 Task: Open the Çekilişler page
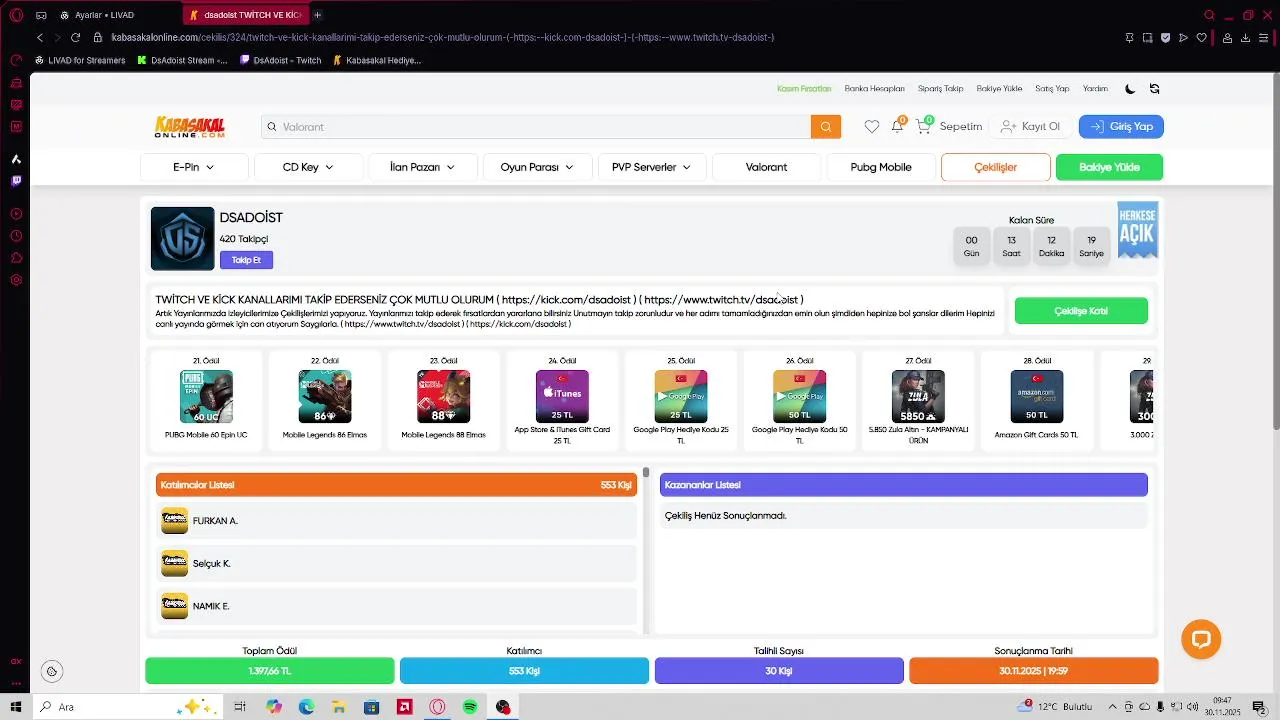coord(996,167)
